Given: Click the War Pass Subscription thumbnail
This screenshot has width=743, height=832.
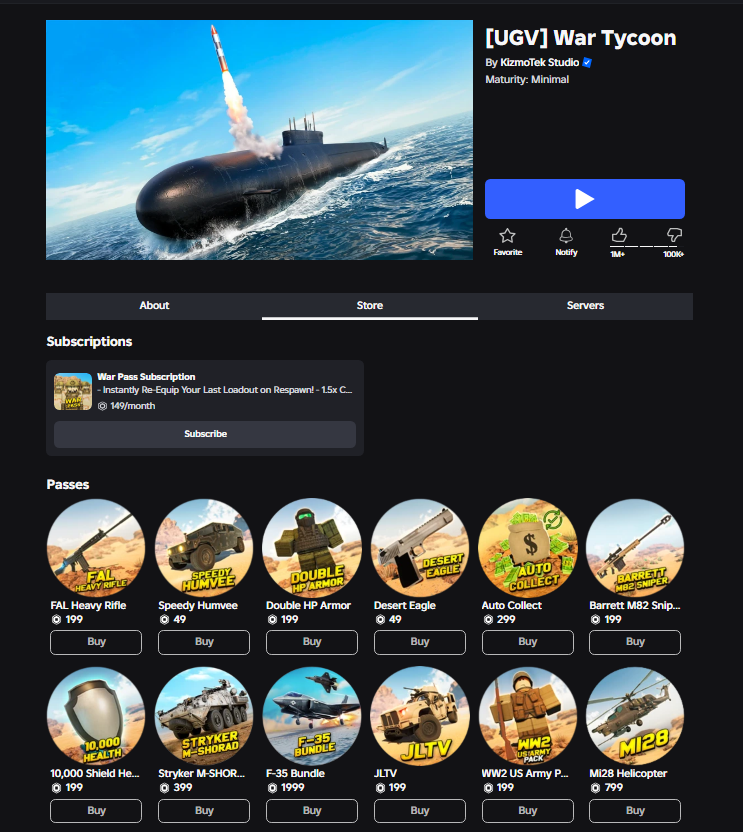Looking at the screenshot, I should (x=73, y=392).
